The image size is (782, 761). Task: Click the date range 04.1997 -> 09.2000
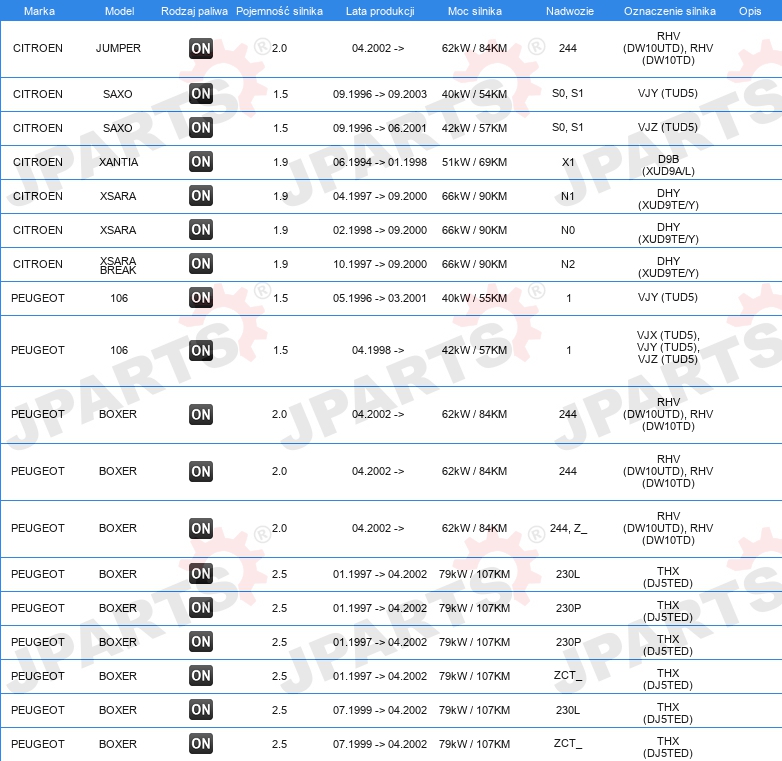[380, 196]
